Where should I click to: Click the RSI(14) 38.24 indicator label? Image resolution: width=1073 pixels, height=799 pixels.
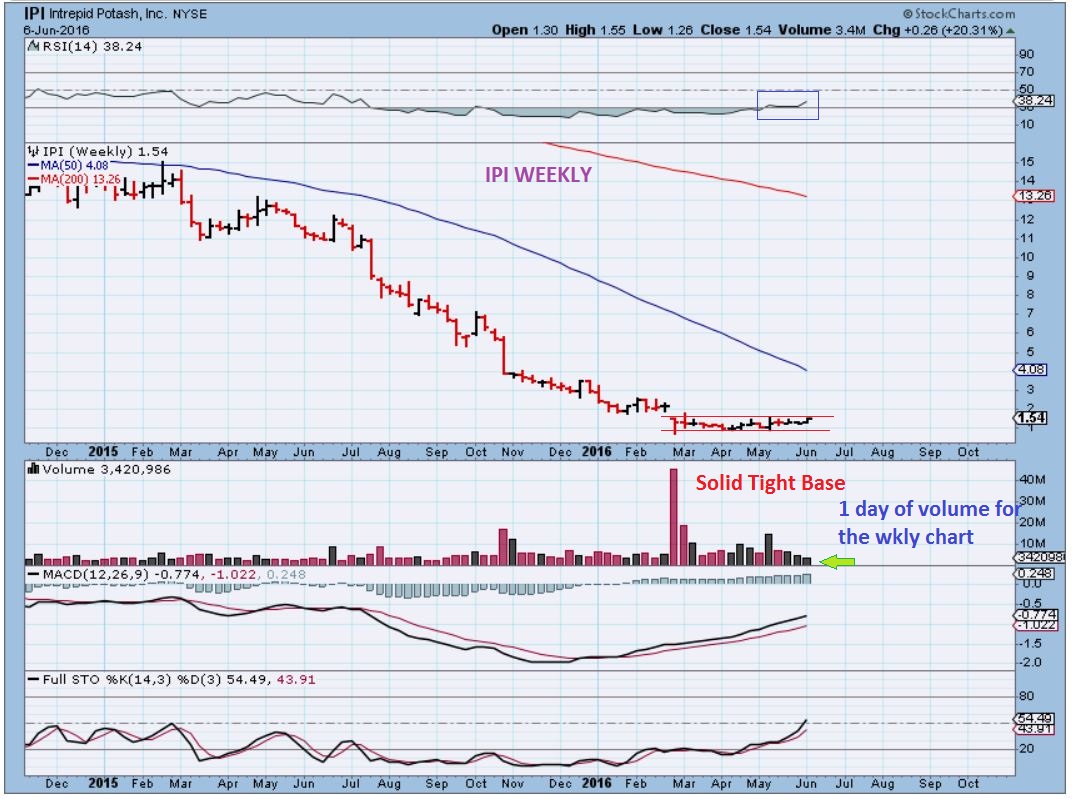[x=92, y=47]
